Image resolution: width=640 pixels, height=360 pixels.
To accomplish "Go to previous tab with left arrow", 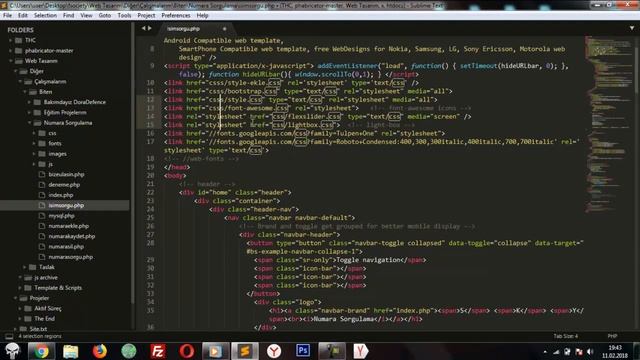I will pos(143,28).
